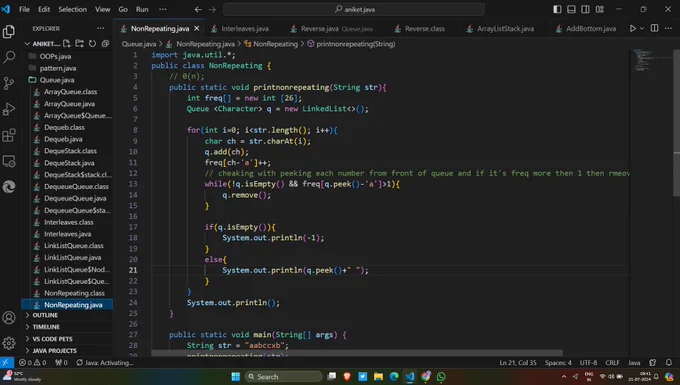Collapse the ANIKET workspace folder
This screenshot has height=385, width=680.
pyautogui.click(x=42, y=43)
